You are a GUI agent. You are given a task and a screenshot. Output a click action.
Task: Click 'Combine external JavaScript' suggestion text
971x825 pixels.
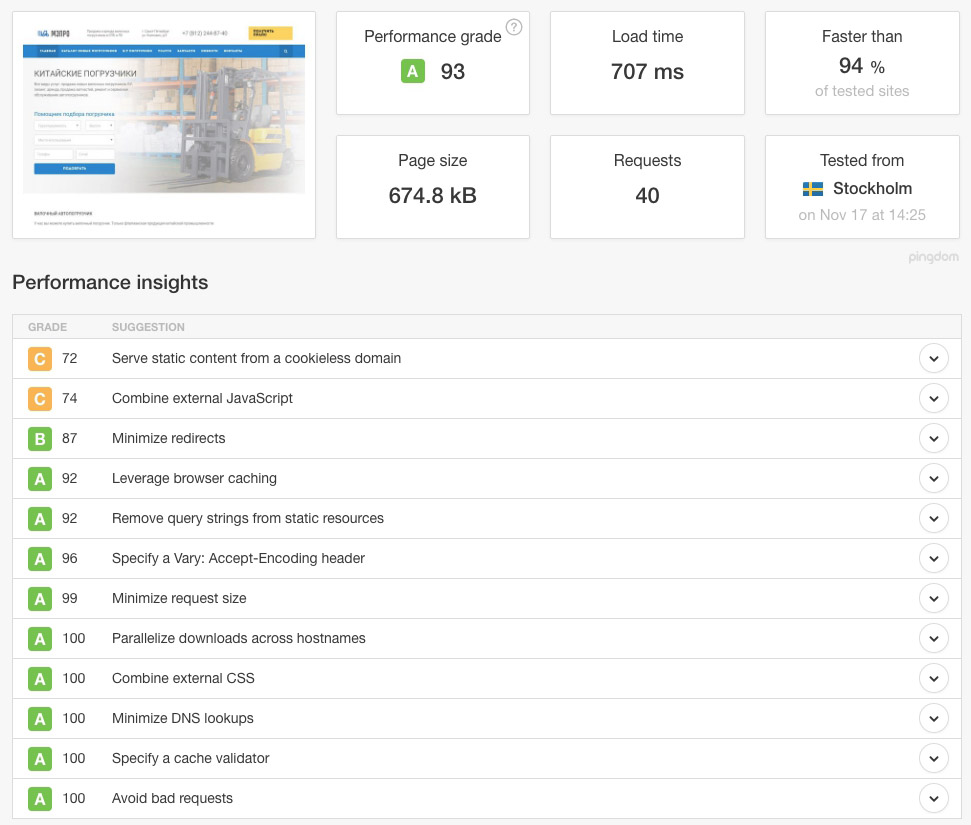pos(202,399)
